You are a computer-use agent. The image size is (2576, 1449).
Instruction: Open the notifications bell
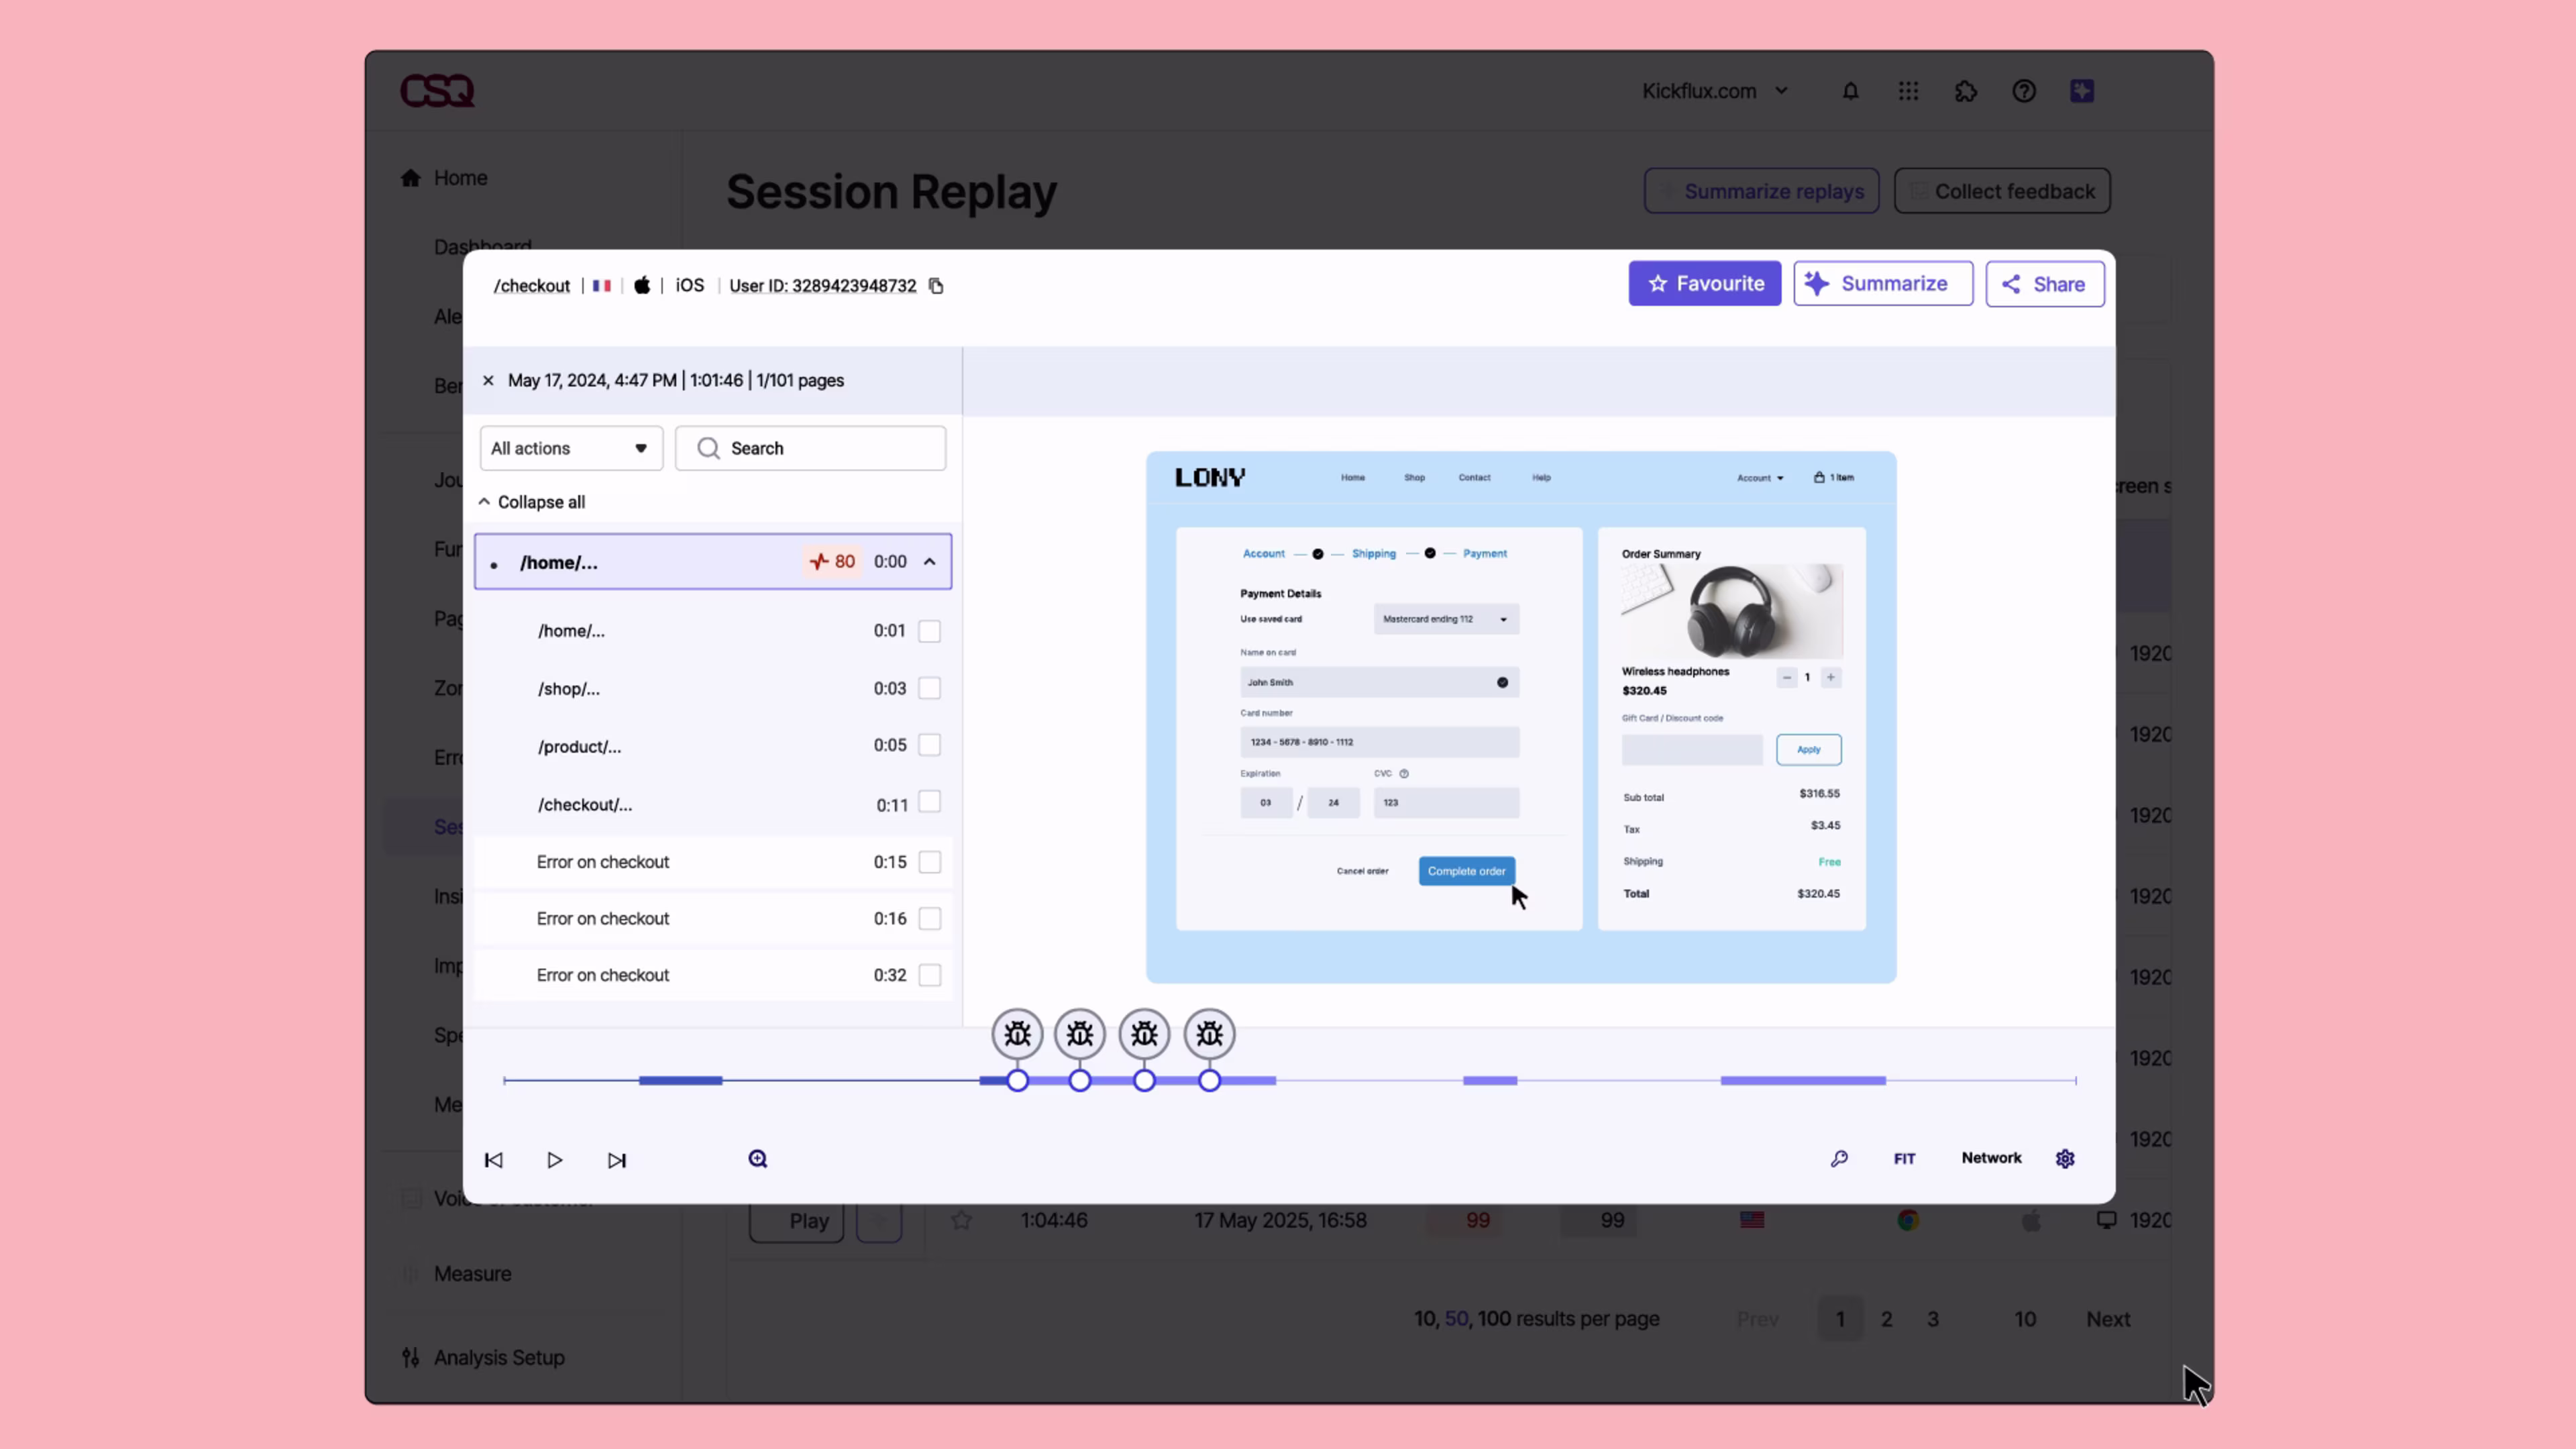click(x=1850, y=91)
